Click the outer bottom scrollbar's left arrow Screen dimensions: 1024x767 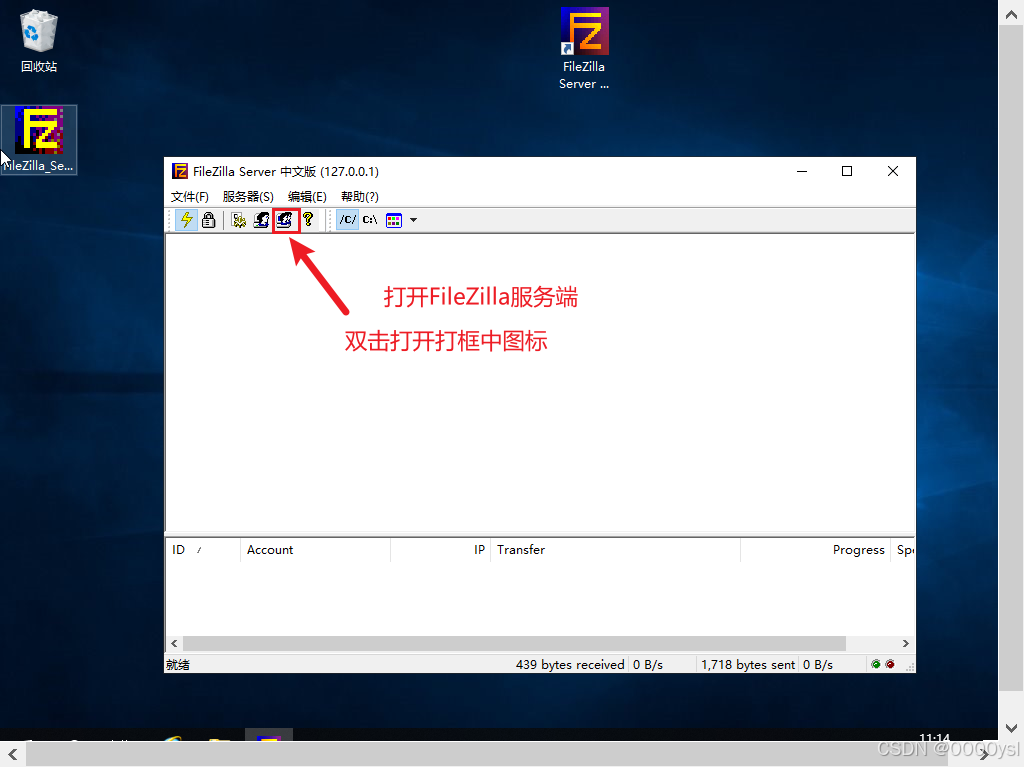(x=13, y=755)
